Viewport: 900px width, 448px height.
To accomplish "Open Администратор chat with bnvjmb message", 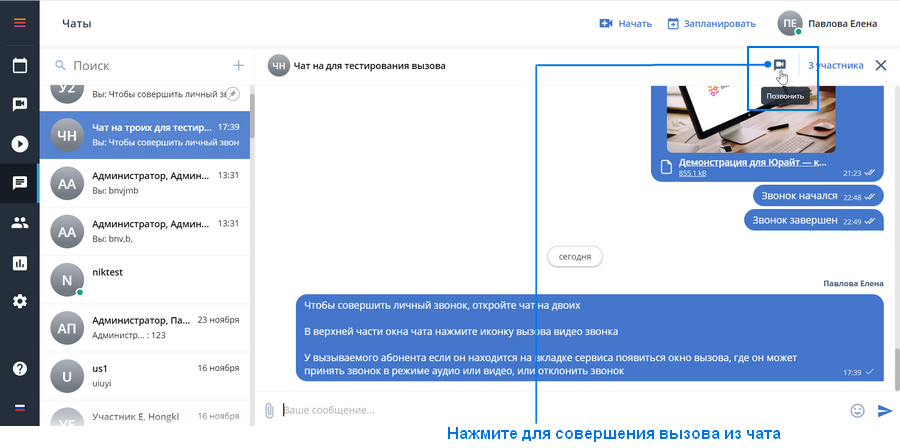I will (145, 183).
